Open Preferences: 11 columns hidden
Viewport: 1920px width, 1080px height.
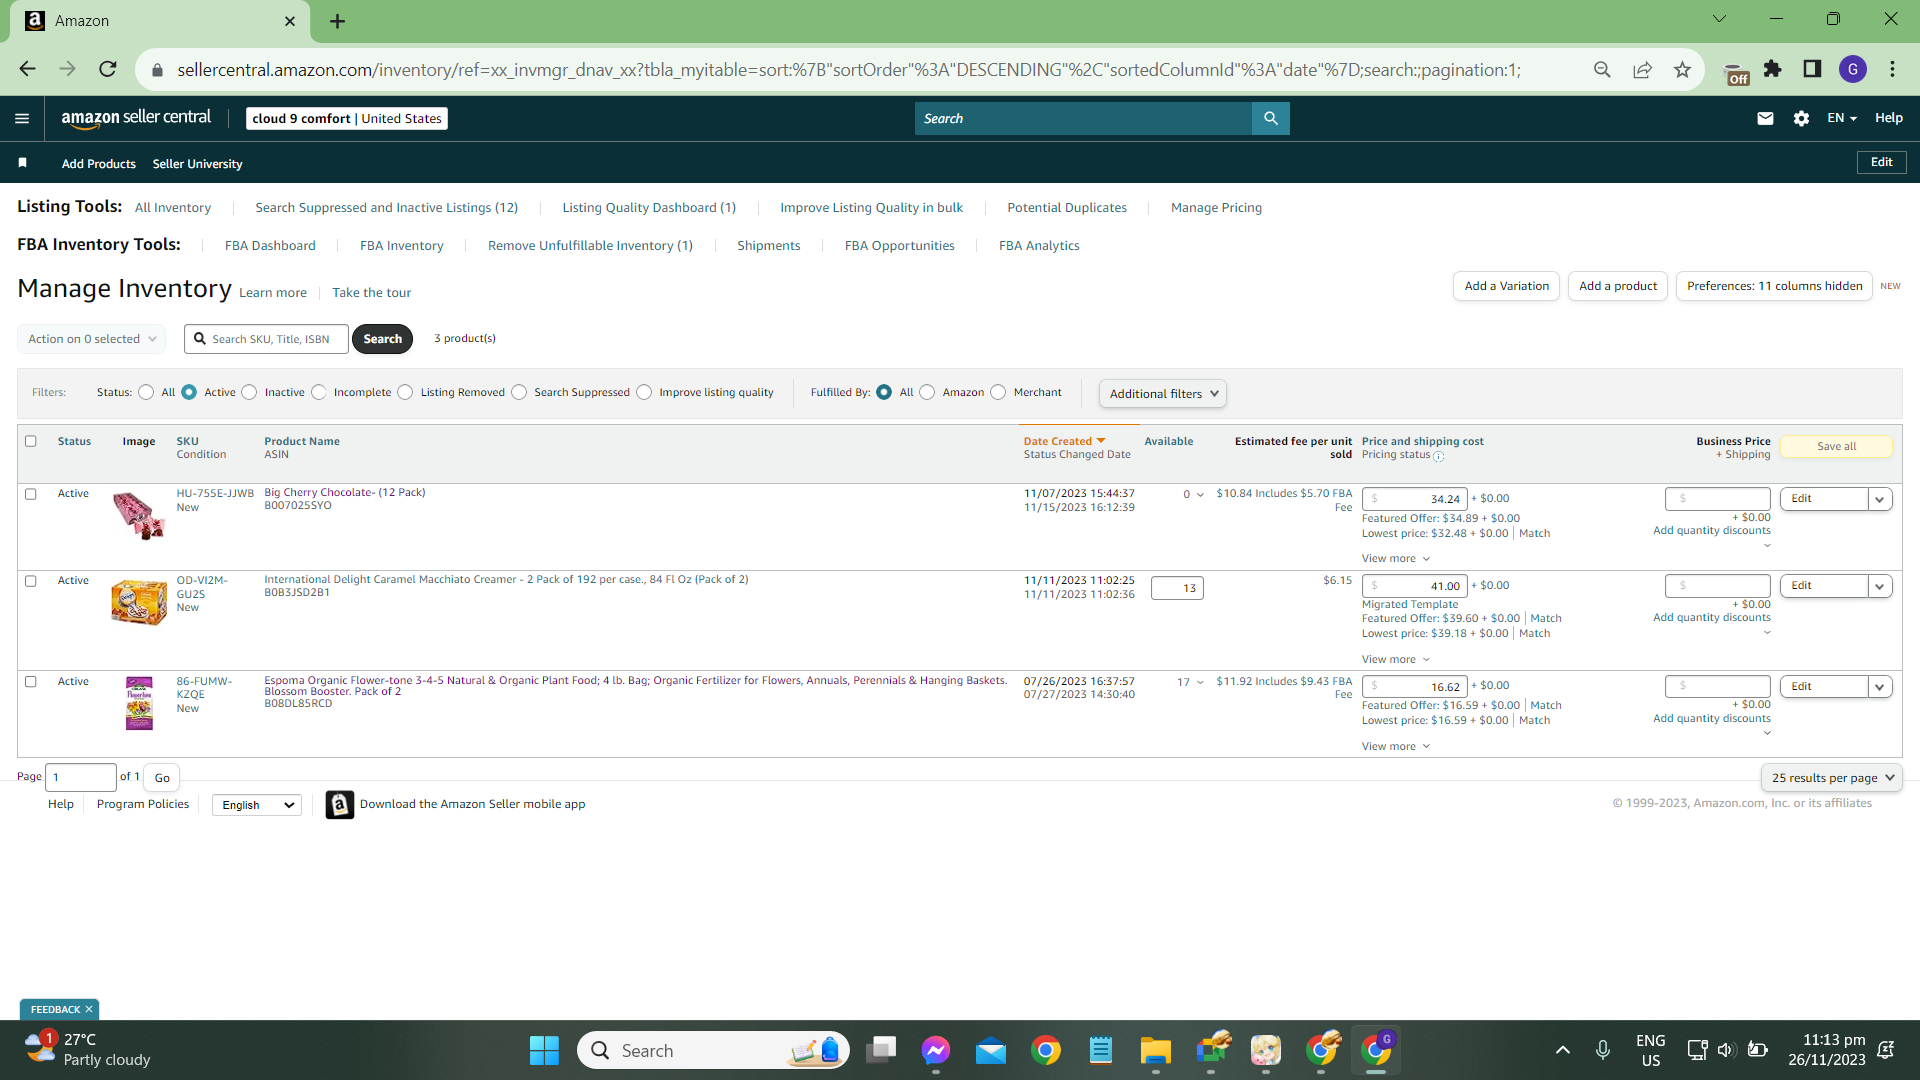coord(1774,286)
